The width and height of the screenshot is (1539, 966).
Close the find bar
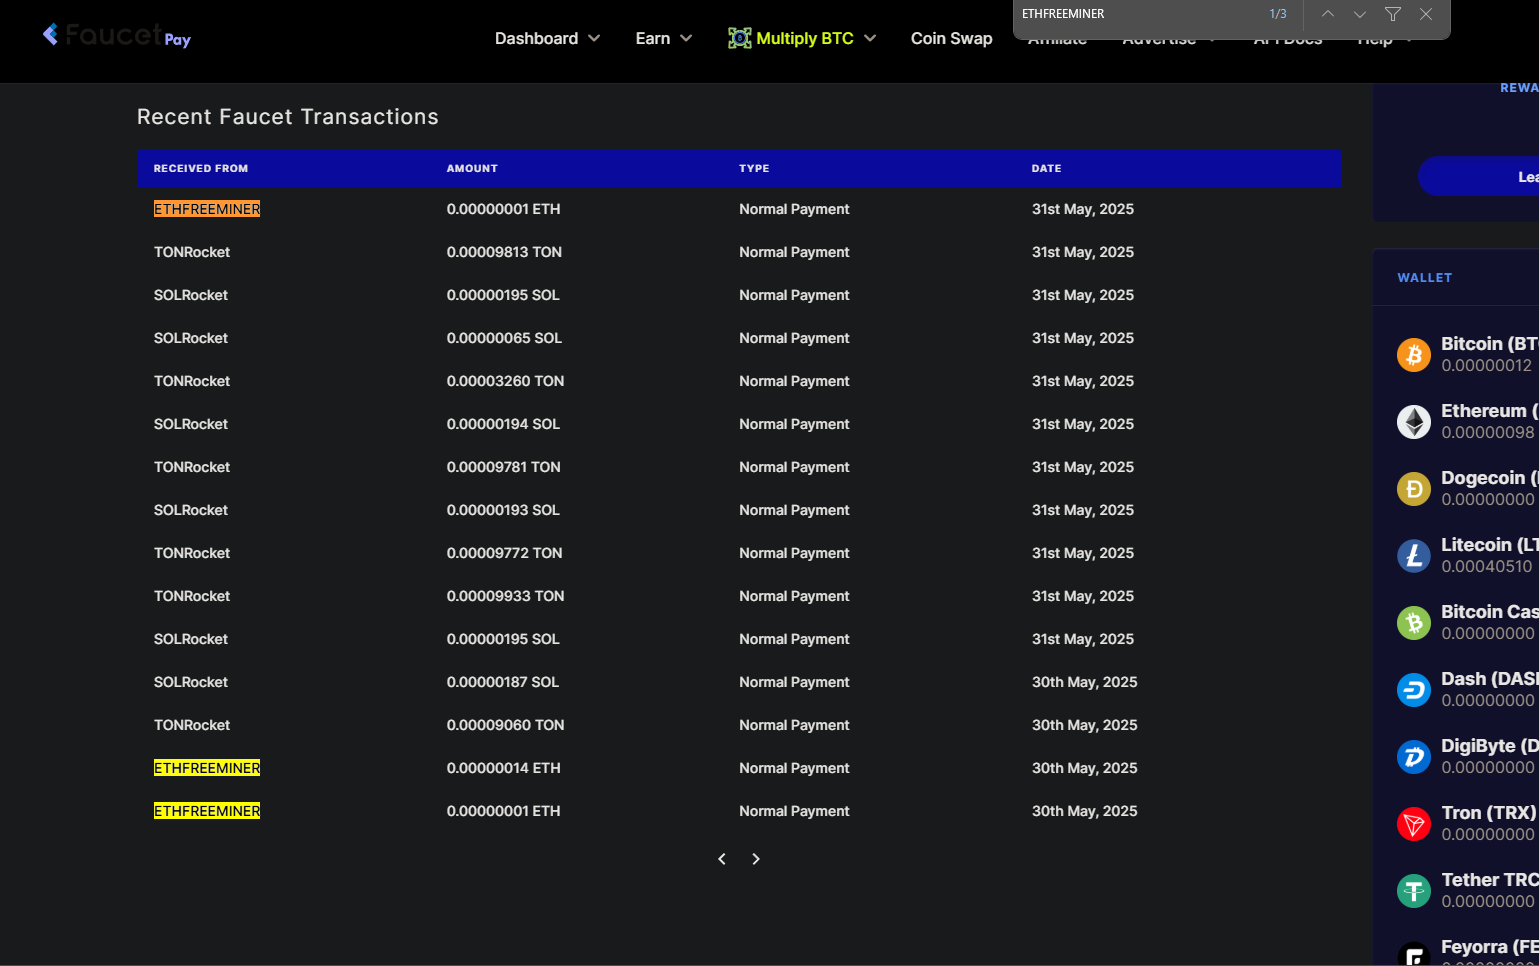[1426, 14]
